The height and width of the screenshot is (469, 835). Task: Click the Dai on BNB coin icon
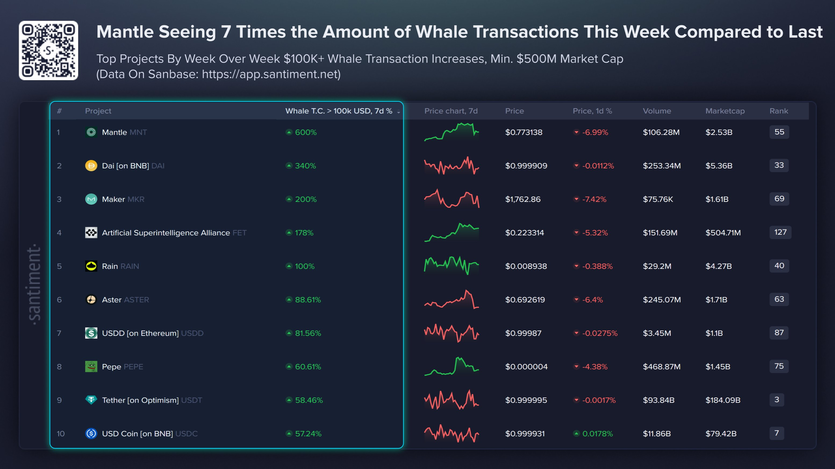pos(91,166)
